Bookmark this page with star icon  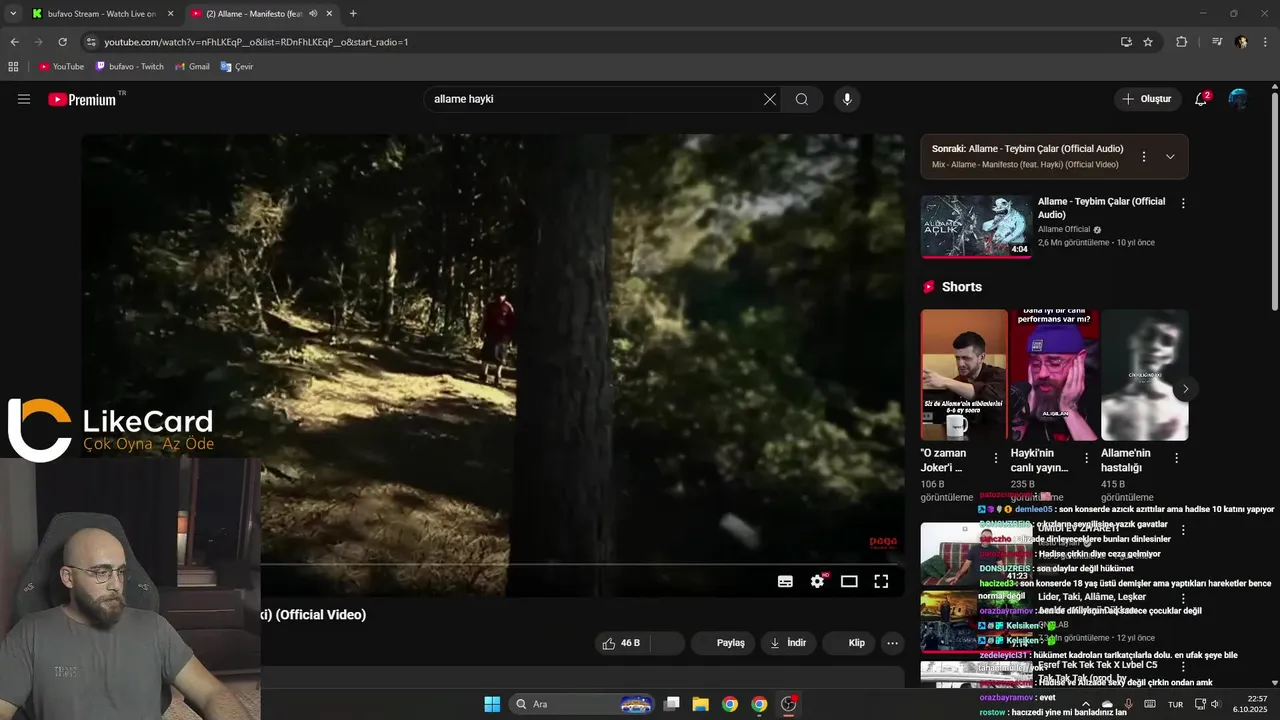point(1148,42)
